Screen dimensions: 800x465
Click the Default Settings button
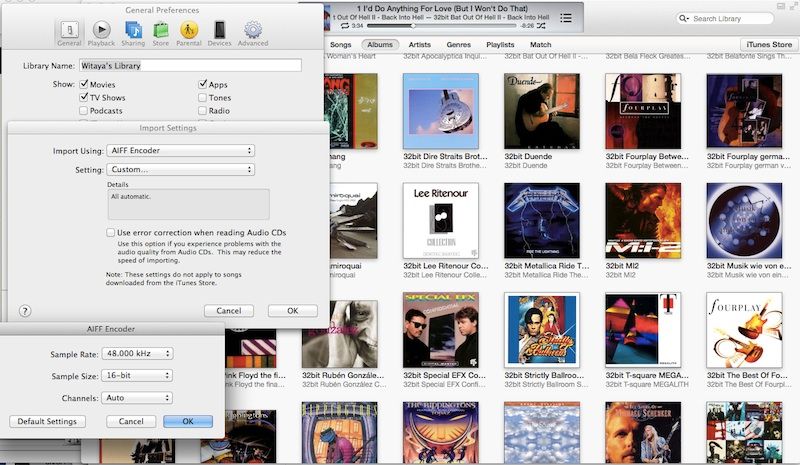(47, 422)
